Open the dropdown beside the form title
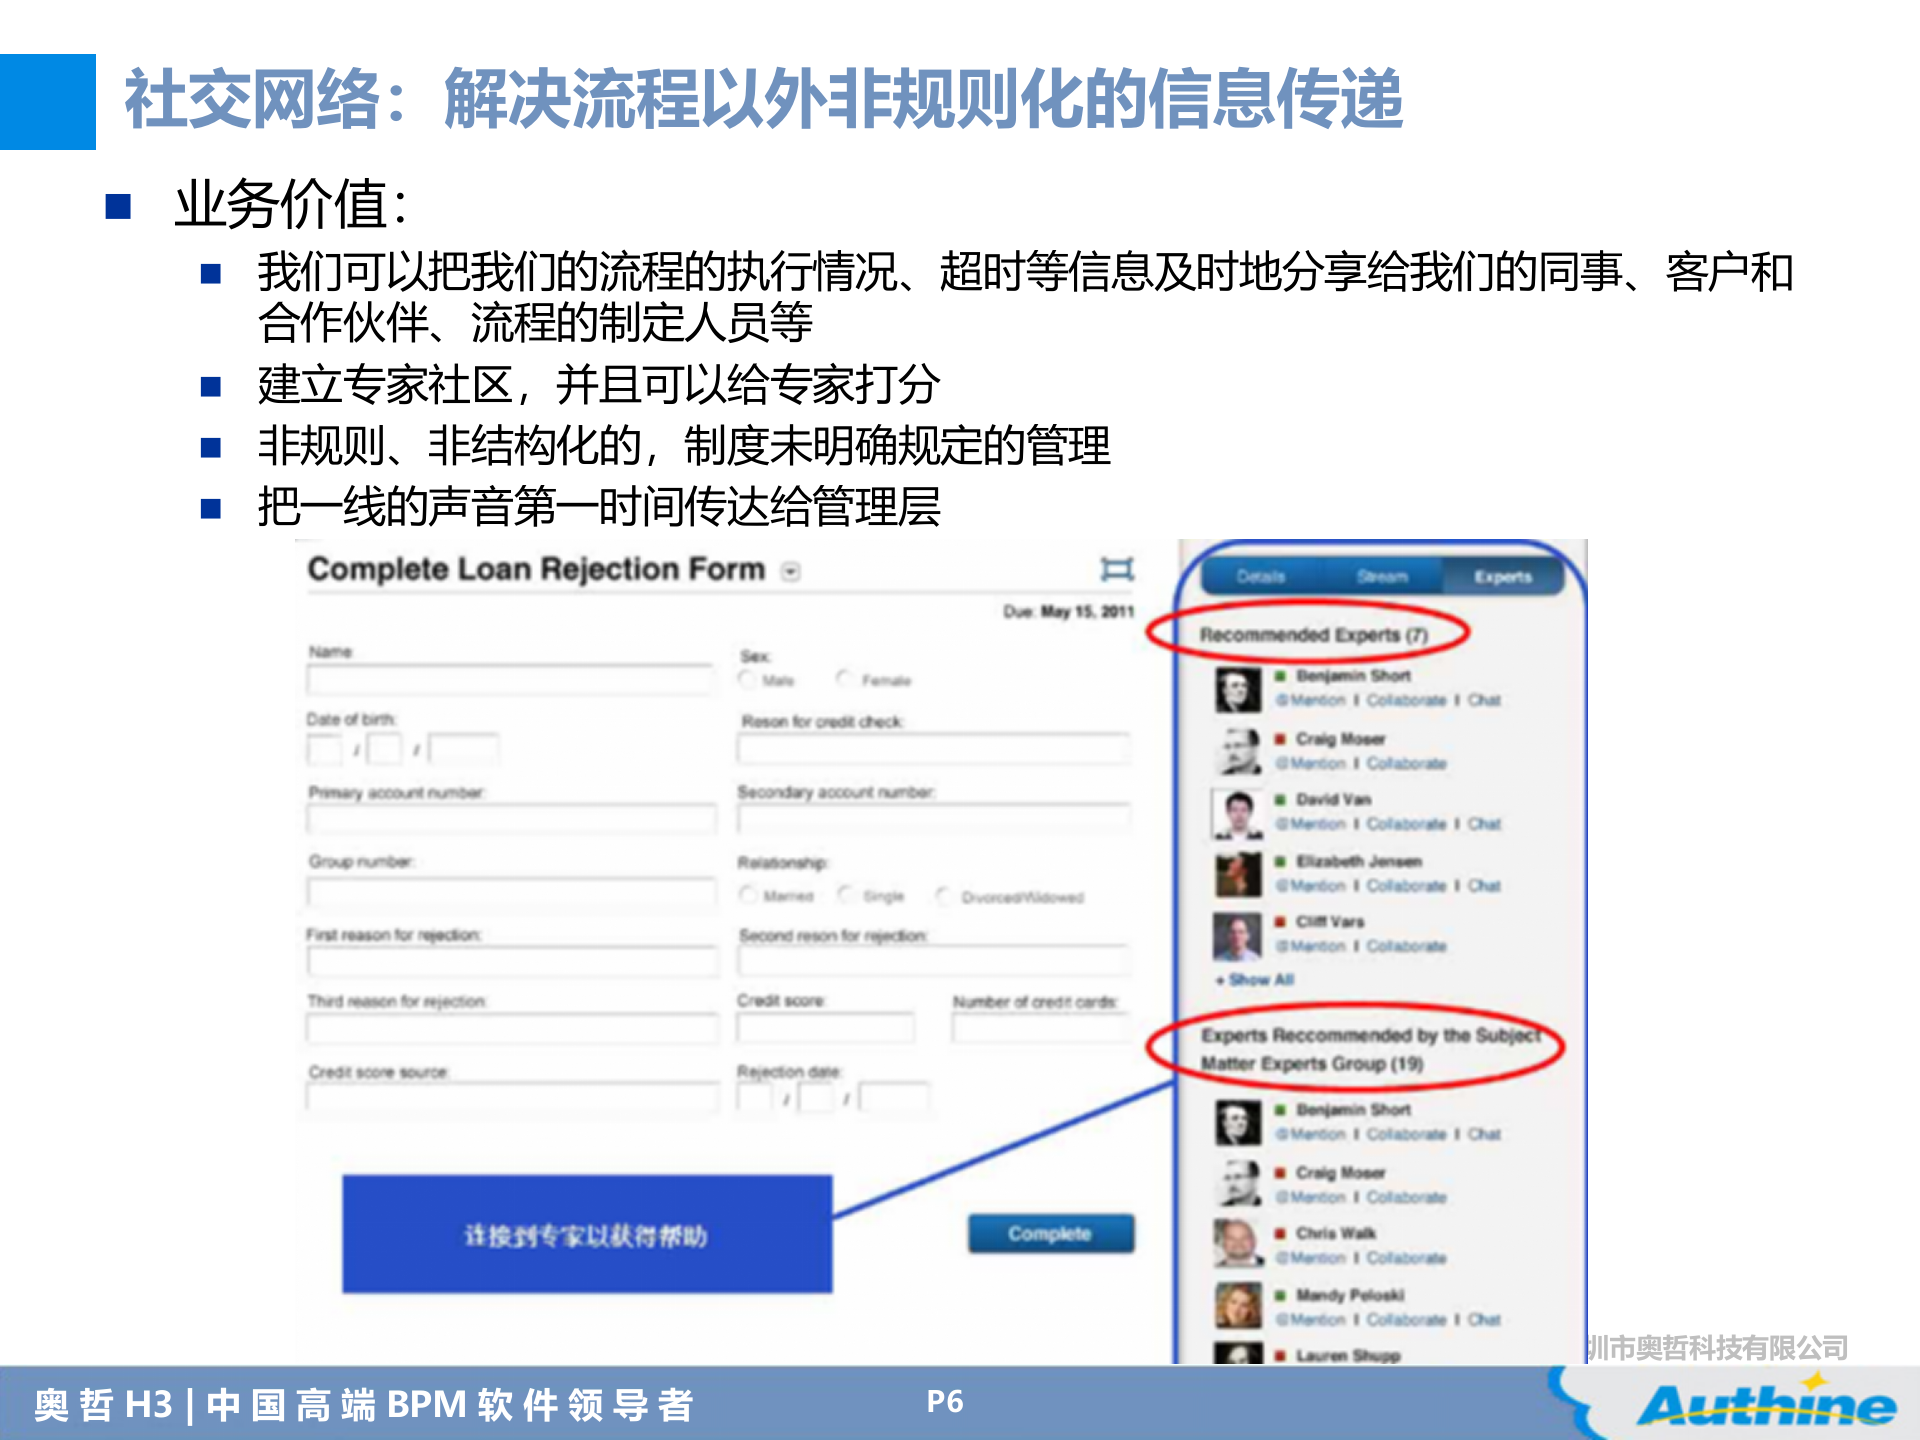Viewport: 1920px width, 1440px height. pos(790,572)
